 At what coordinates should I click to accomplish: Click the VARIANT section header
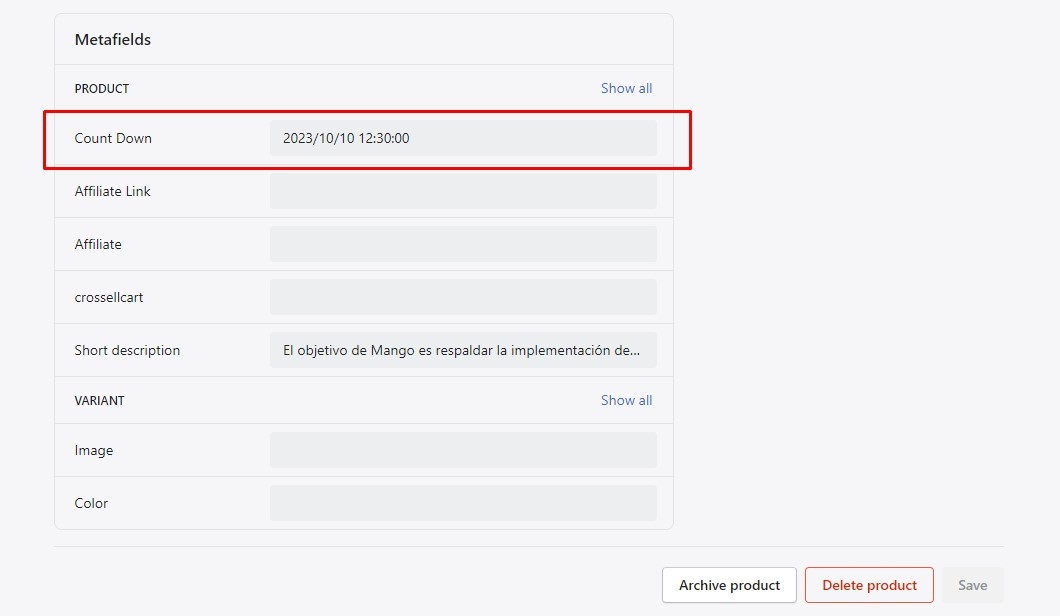99,400
